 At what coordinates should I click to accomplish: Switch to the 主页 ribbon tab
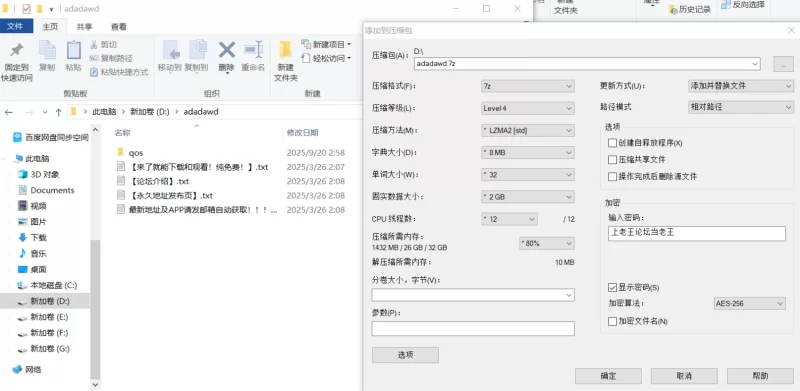[50, 27]
